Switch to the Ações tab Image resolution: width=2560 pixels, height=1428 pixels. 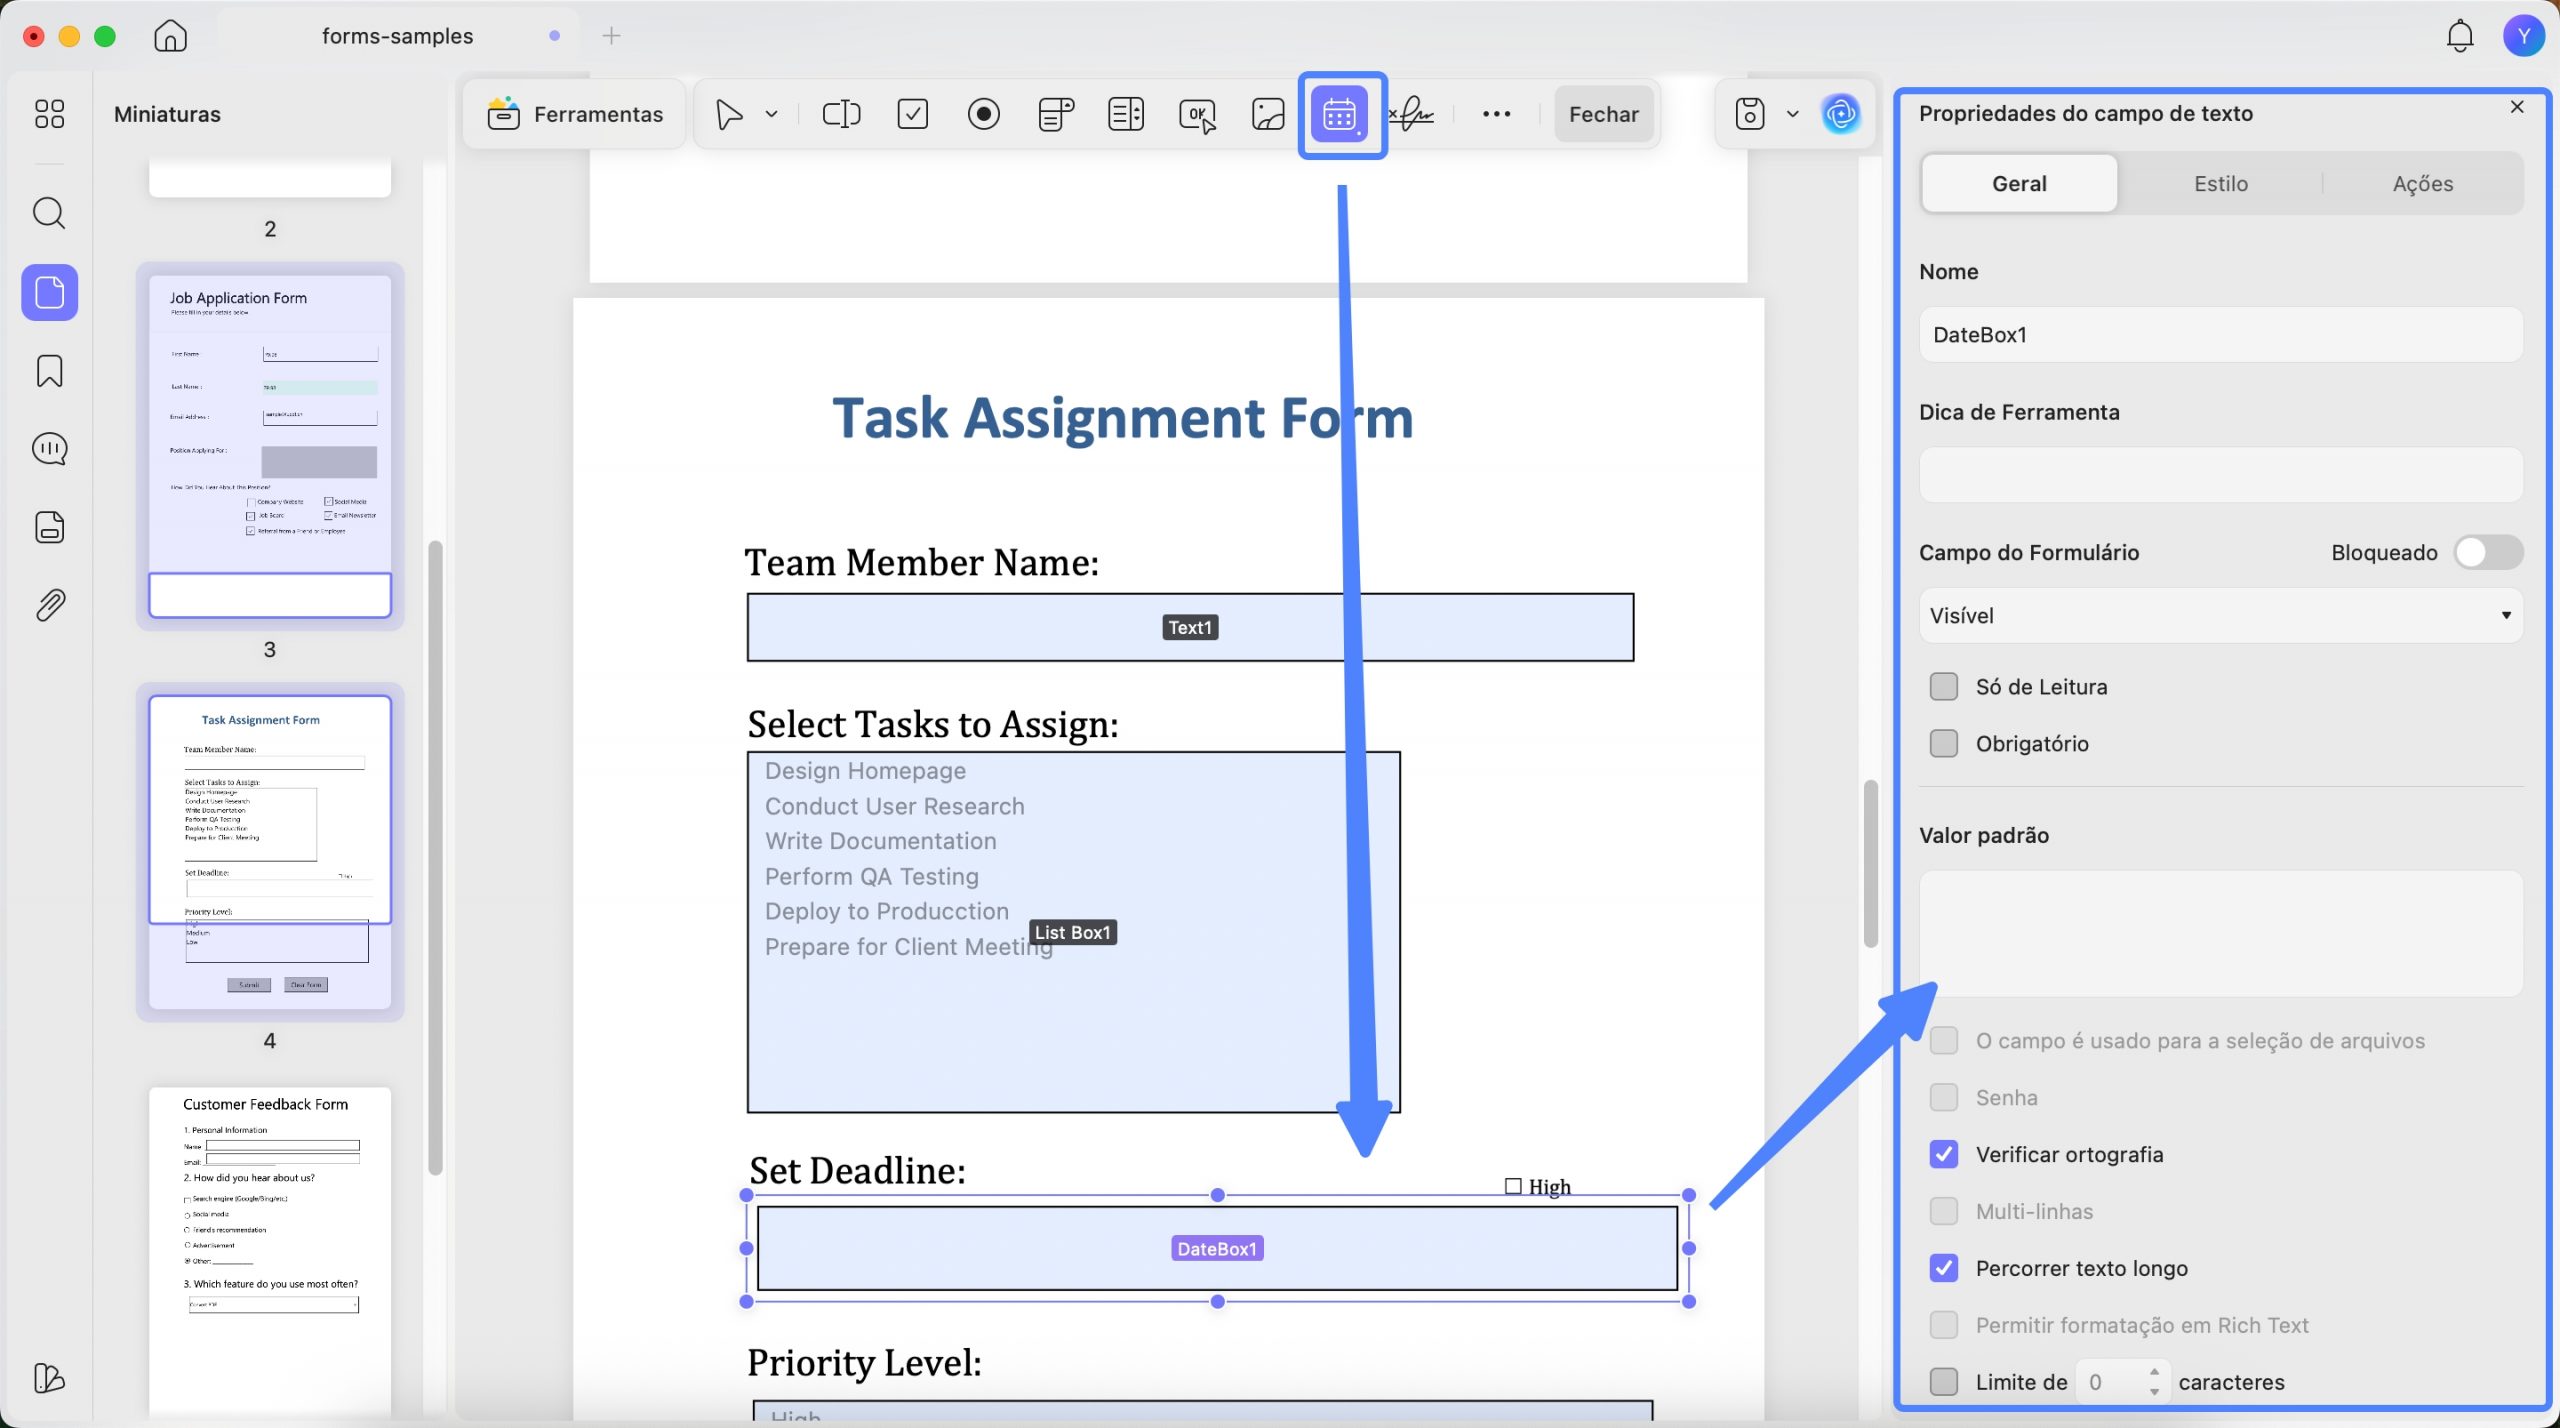[x=2422, y=184]
